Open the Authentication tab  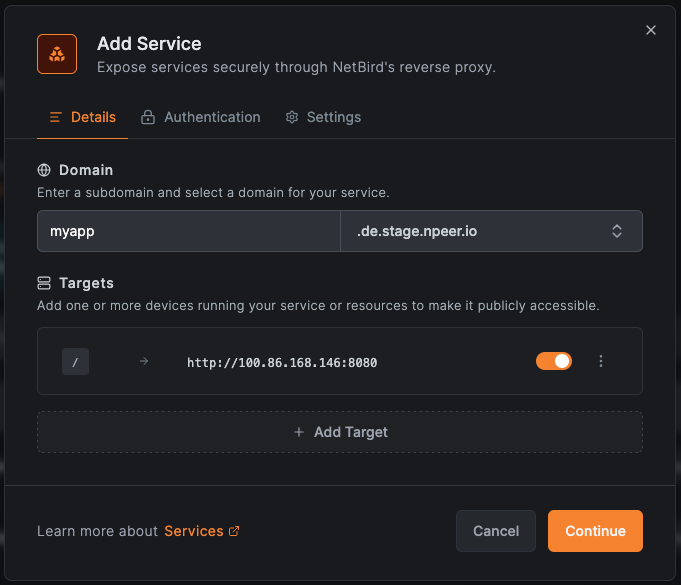coord(200,117)
